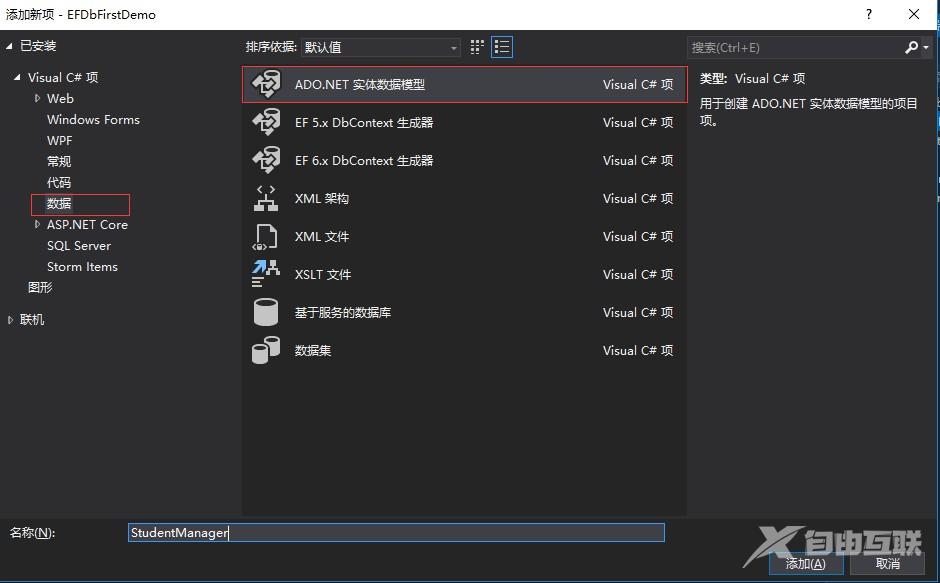940x583 pixels.
Task: Select the 数据 category in sidebar
Action: tap(60, 203)
